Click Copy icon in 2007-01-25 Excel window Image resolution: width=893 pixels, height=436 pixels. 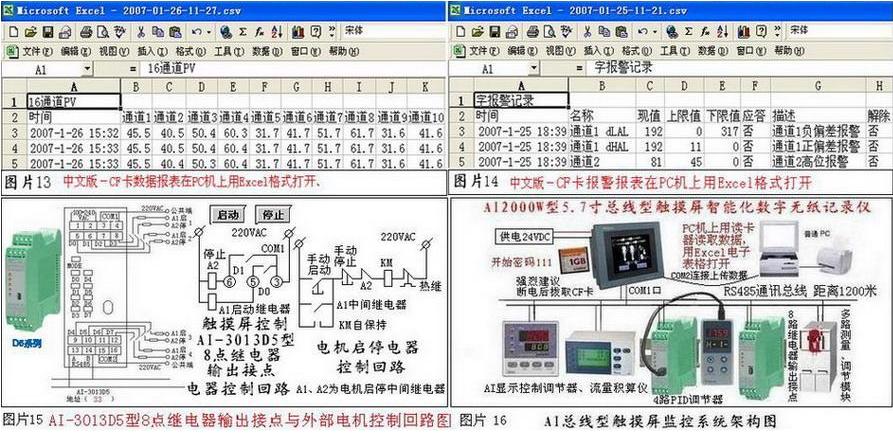[x=603, y=32]
